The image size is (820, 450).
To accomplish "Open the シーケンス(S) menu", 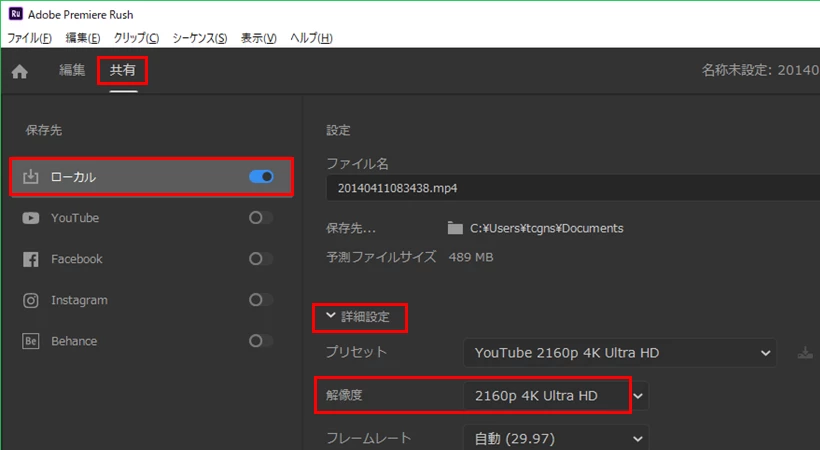I will tap(200, 38).
